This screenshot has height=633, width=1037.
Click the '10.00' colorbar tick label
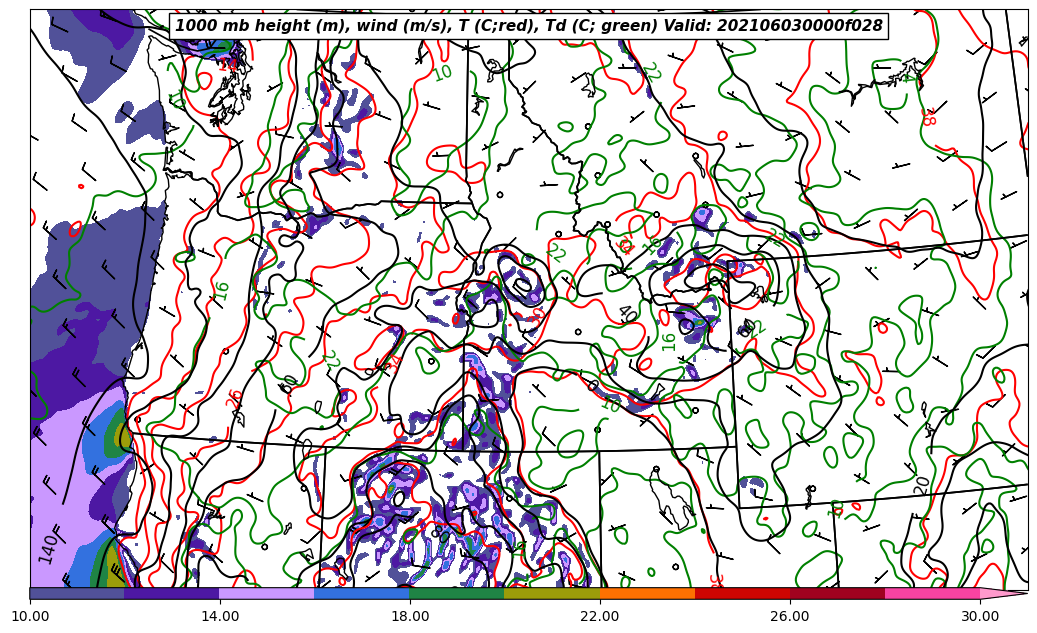(30, 616)
